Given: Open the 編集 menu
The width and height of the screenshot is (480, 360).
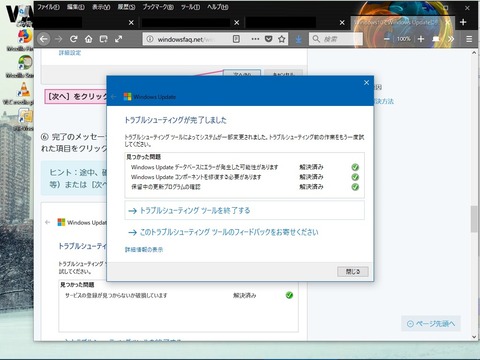Looking at the screenshot, I should coord(76,7).
